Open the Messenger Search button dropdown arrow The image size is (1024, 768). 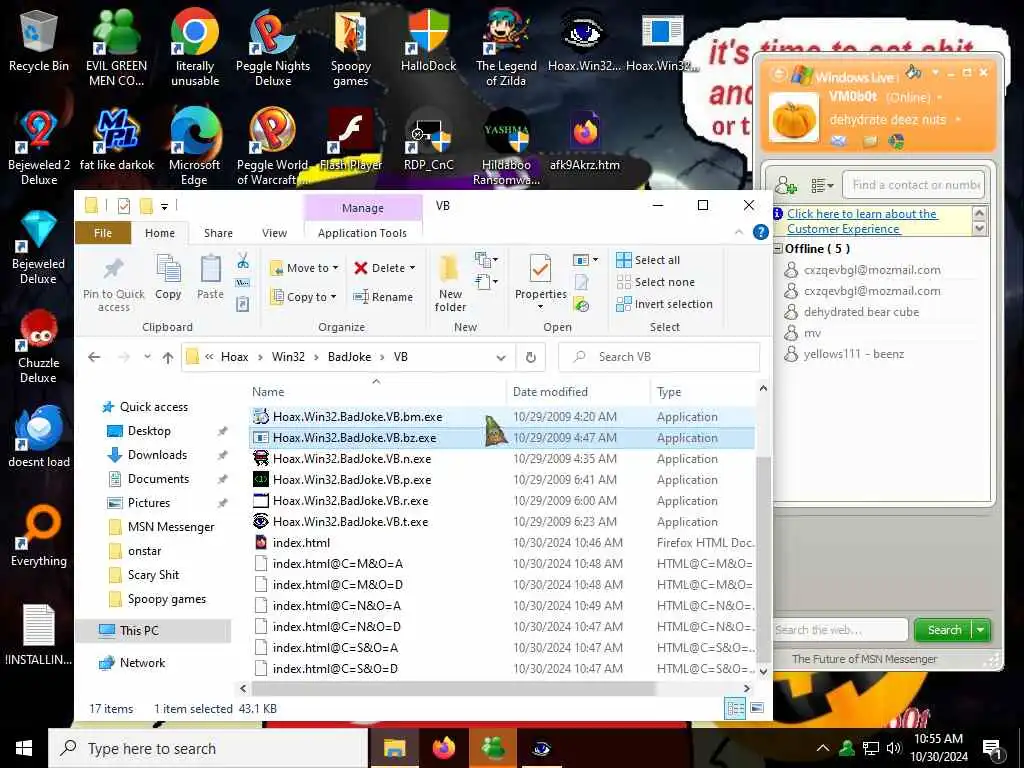tap(981, 630)
